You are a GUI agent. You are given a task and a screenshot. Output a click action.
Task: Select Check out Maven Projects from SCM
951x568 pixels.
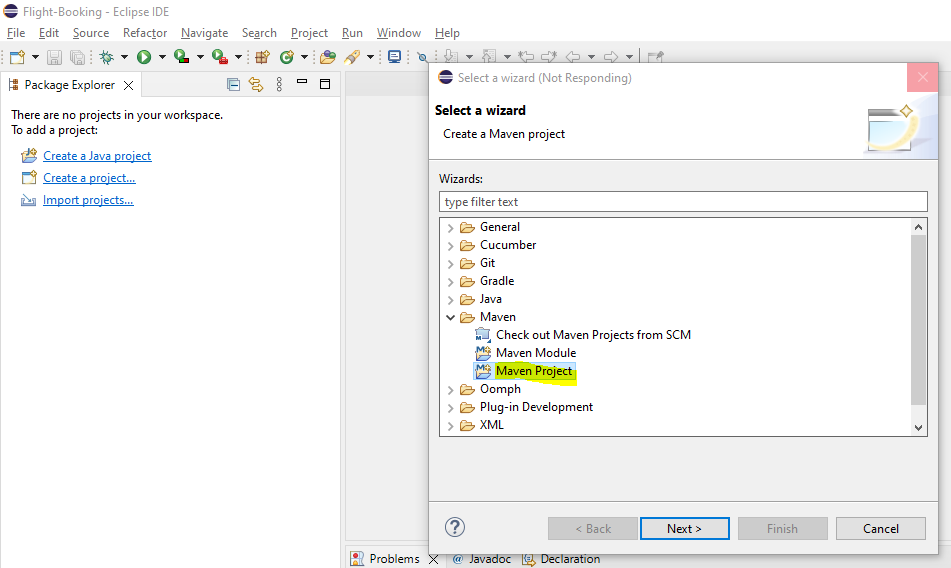593,335
